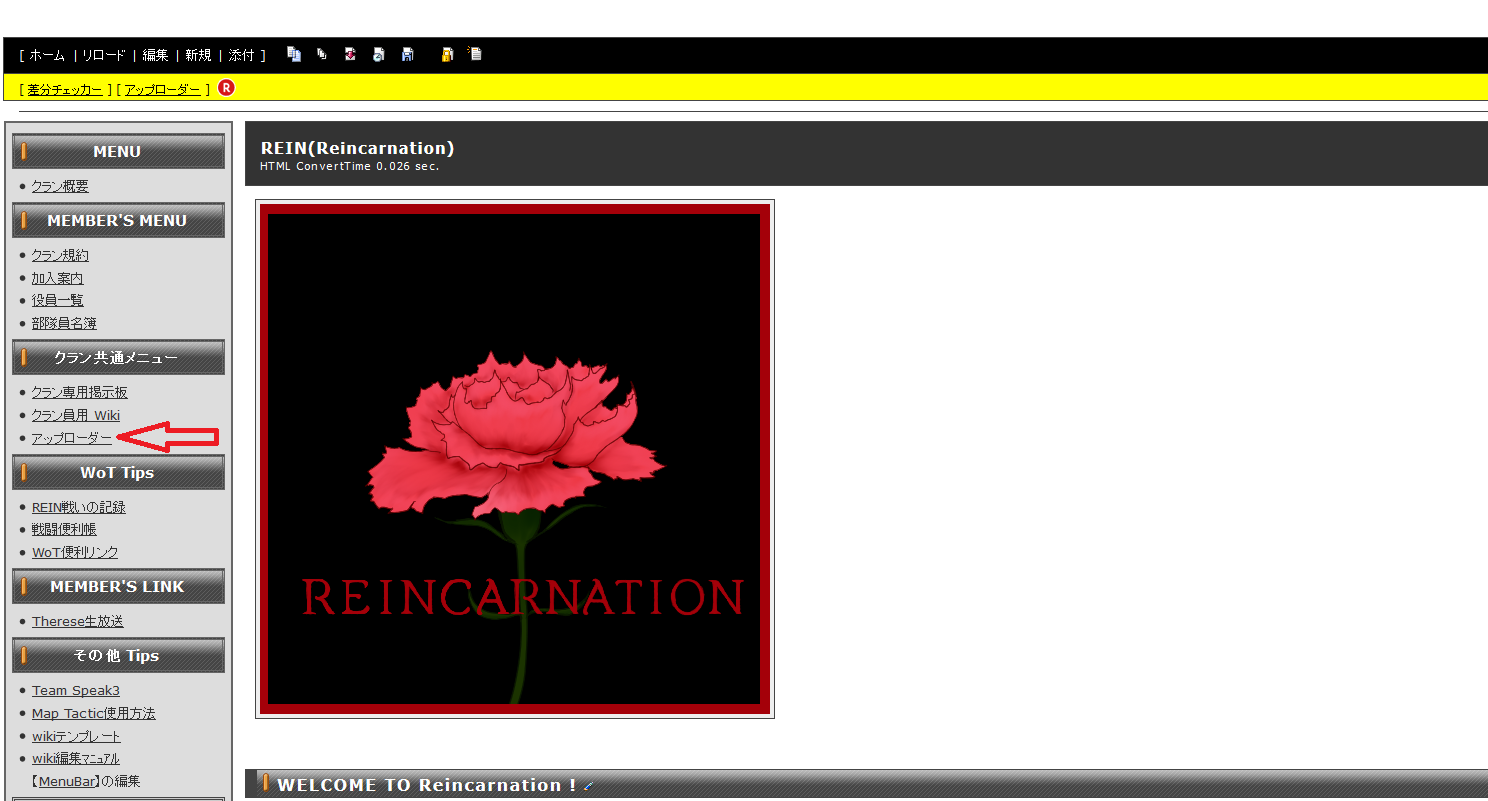The height and width of the screenshot is (801, 1488).
Task: Open the 差分チェッカー link in yellow bar
Action: tap(65, 90)
